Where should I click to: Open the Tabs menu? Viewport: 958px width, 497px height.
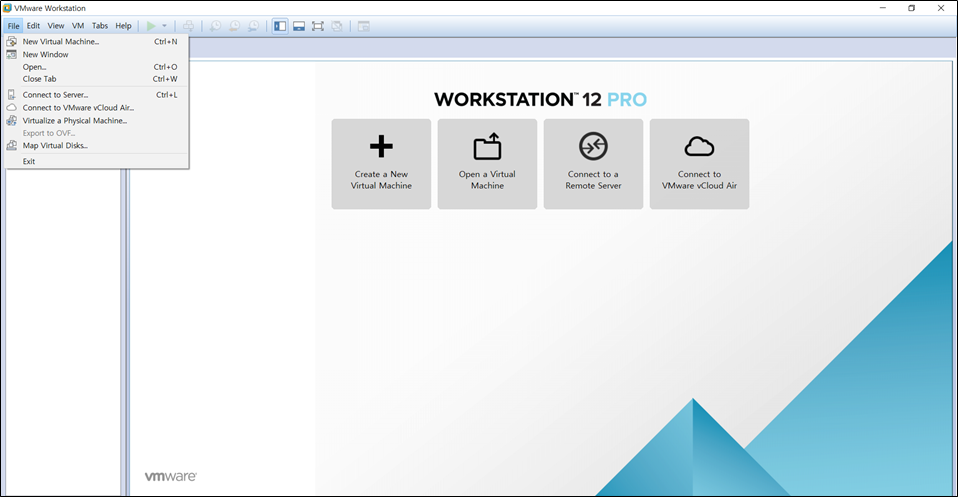tap(100, 26)
